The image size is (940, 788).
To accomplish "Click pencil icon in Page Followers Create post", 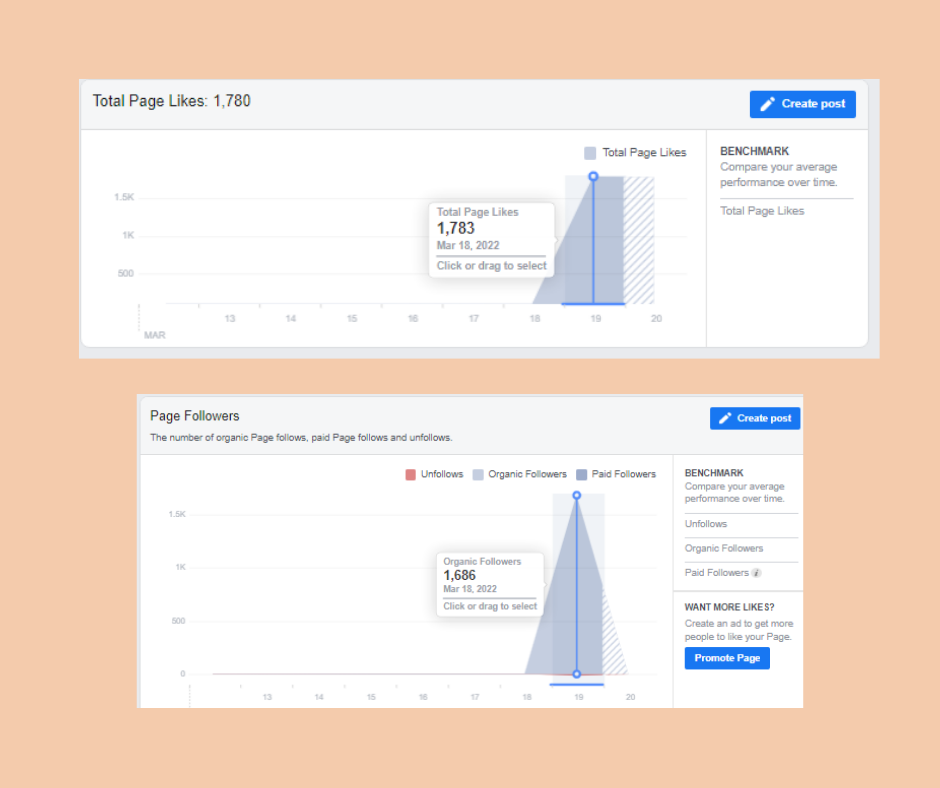I will point(725,419).
